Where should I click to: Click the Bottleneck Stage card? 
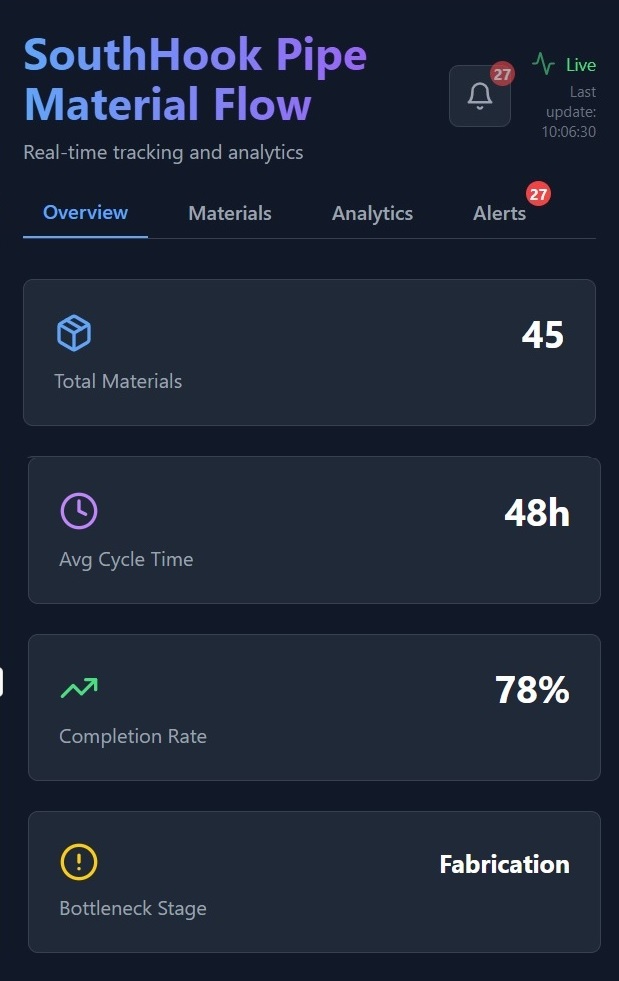point(314,882)
